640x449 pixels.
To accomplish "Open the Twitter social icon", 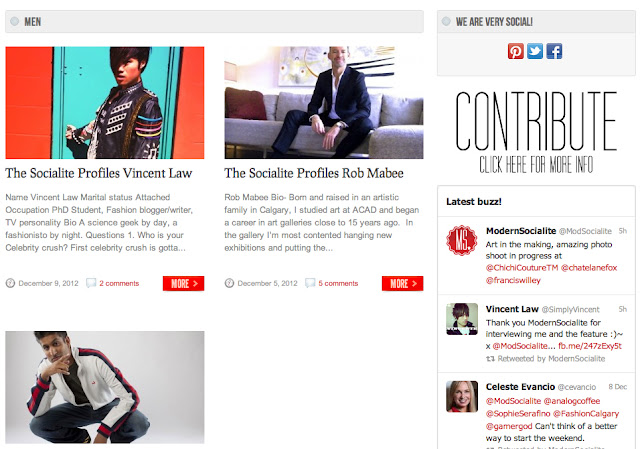I will tap(535, 51).
